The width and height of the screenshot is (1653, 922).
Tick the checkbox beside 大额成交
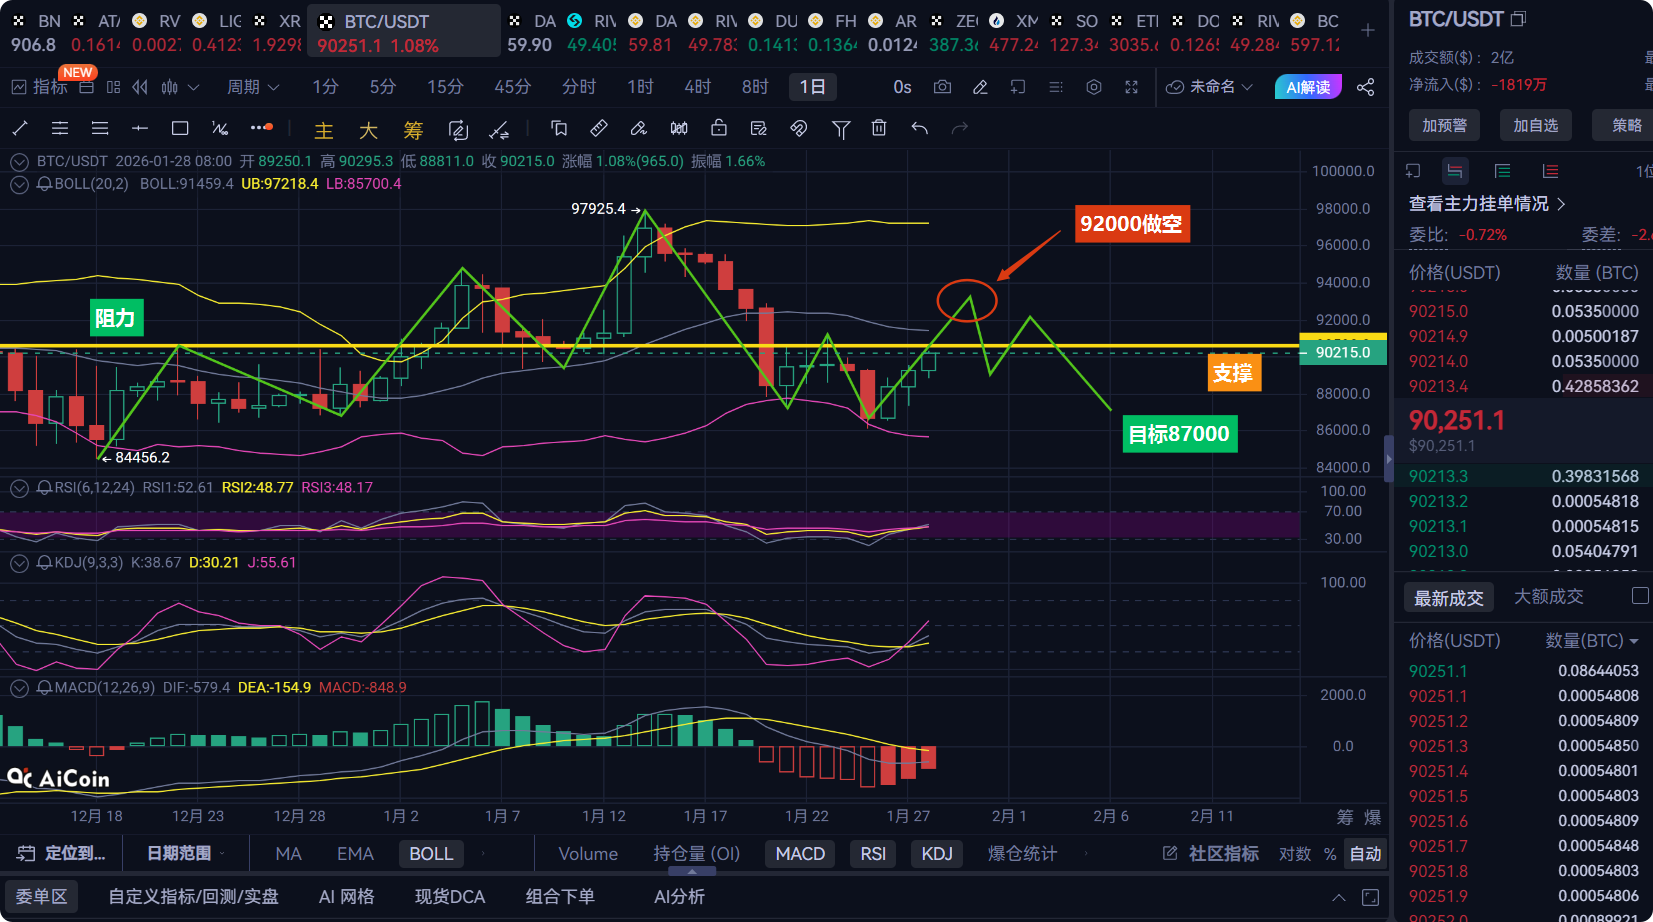[x=1640, y=596]
